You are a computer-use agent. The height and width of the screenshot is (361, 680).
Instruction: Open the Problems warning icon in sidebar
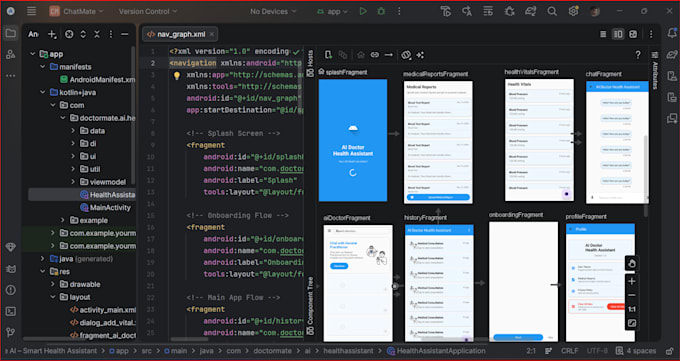pyautogui.click(x=10, y=290)
